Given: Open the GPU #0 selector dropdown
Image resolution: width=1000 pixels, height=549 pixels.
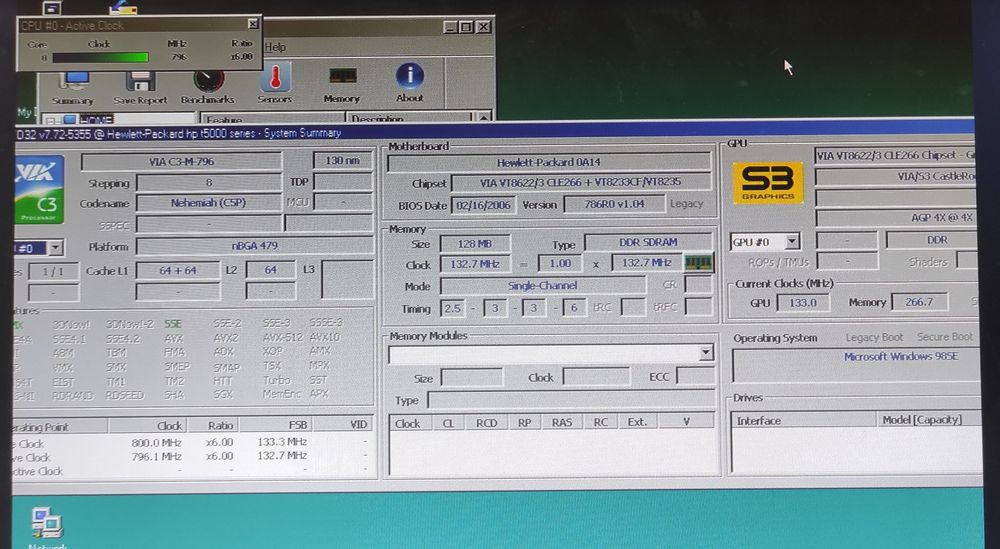Looking at the screenshot, I should click(792, 241).
